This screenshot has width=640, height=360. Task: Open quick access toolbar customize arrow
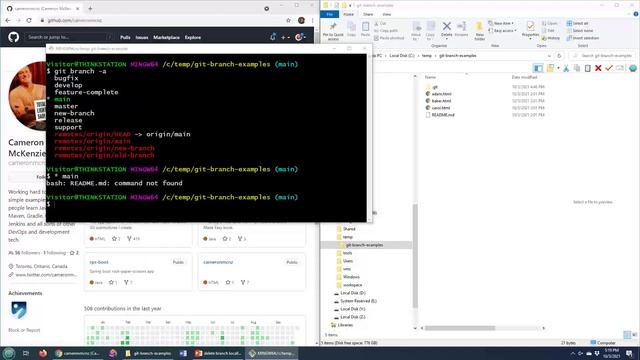(x=350, y=5)
